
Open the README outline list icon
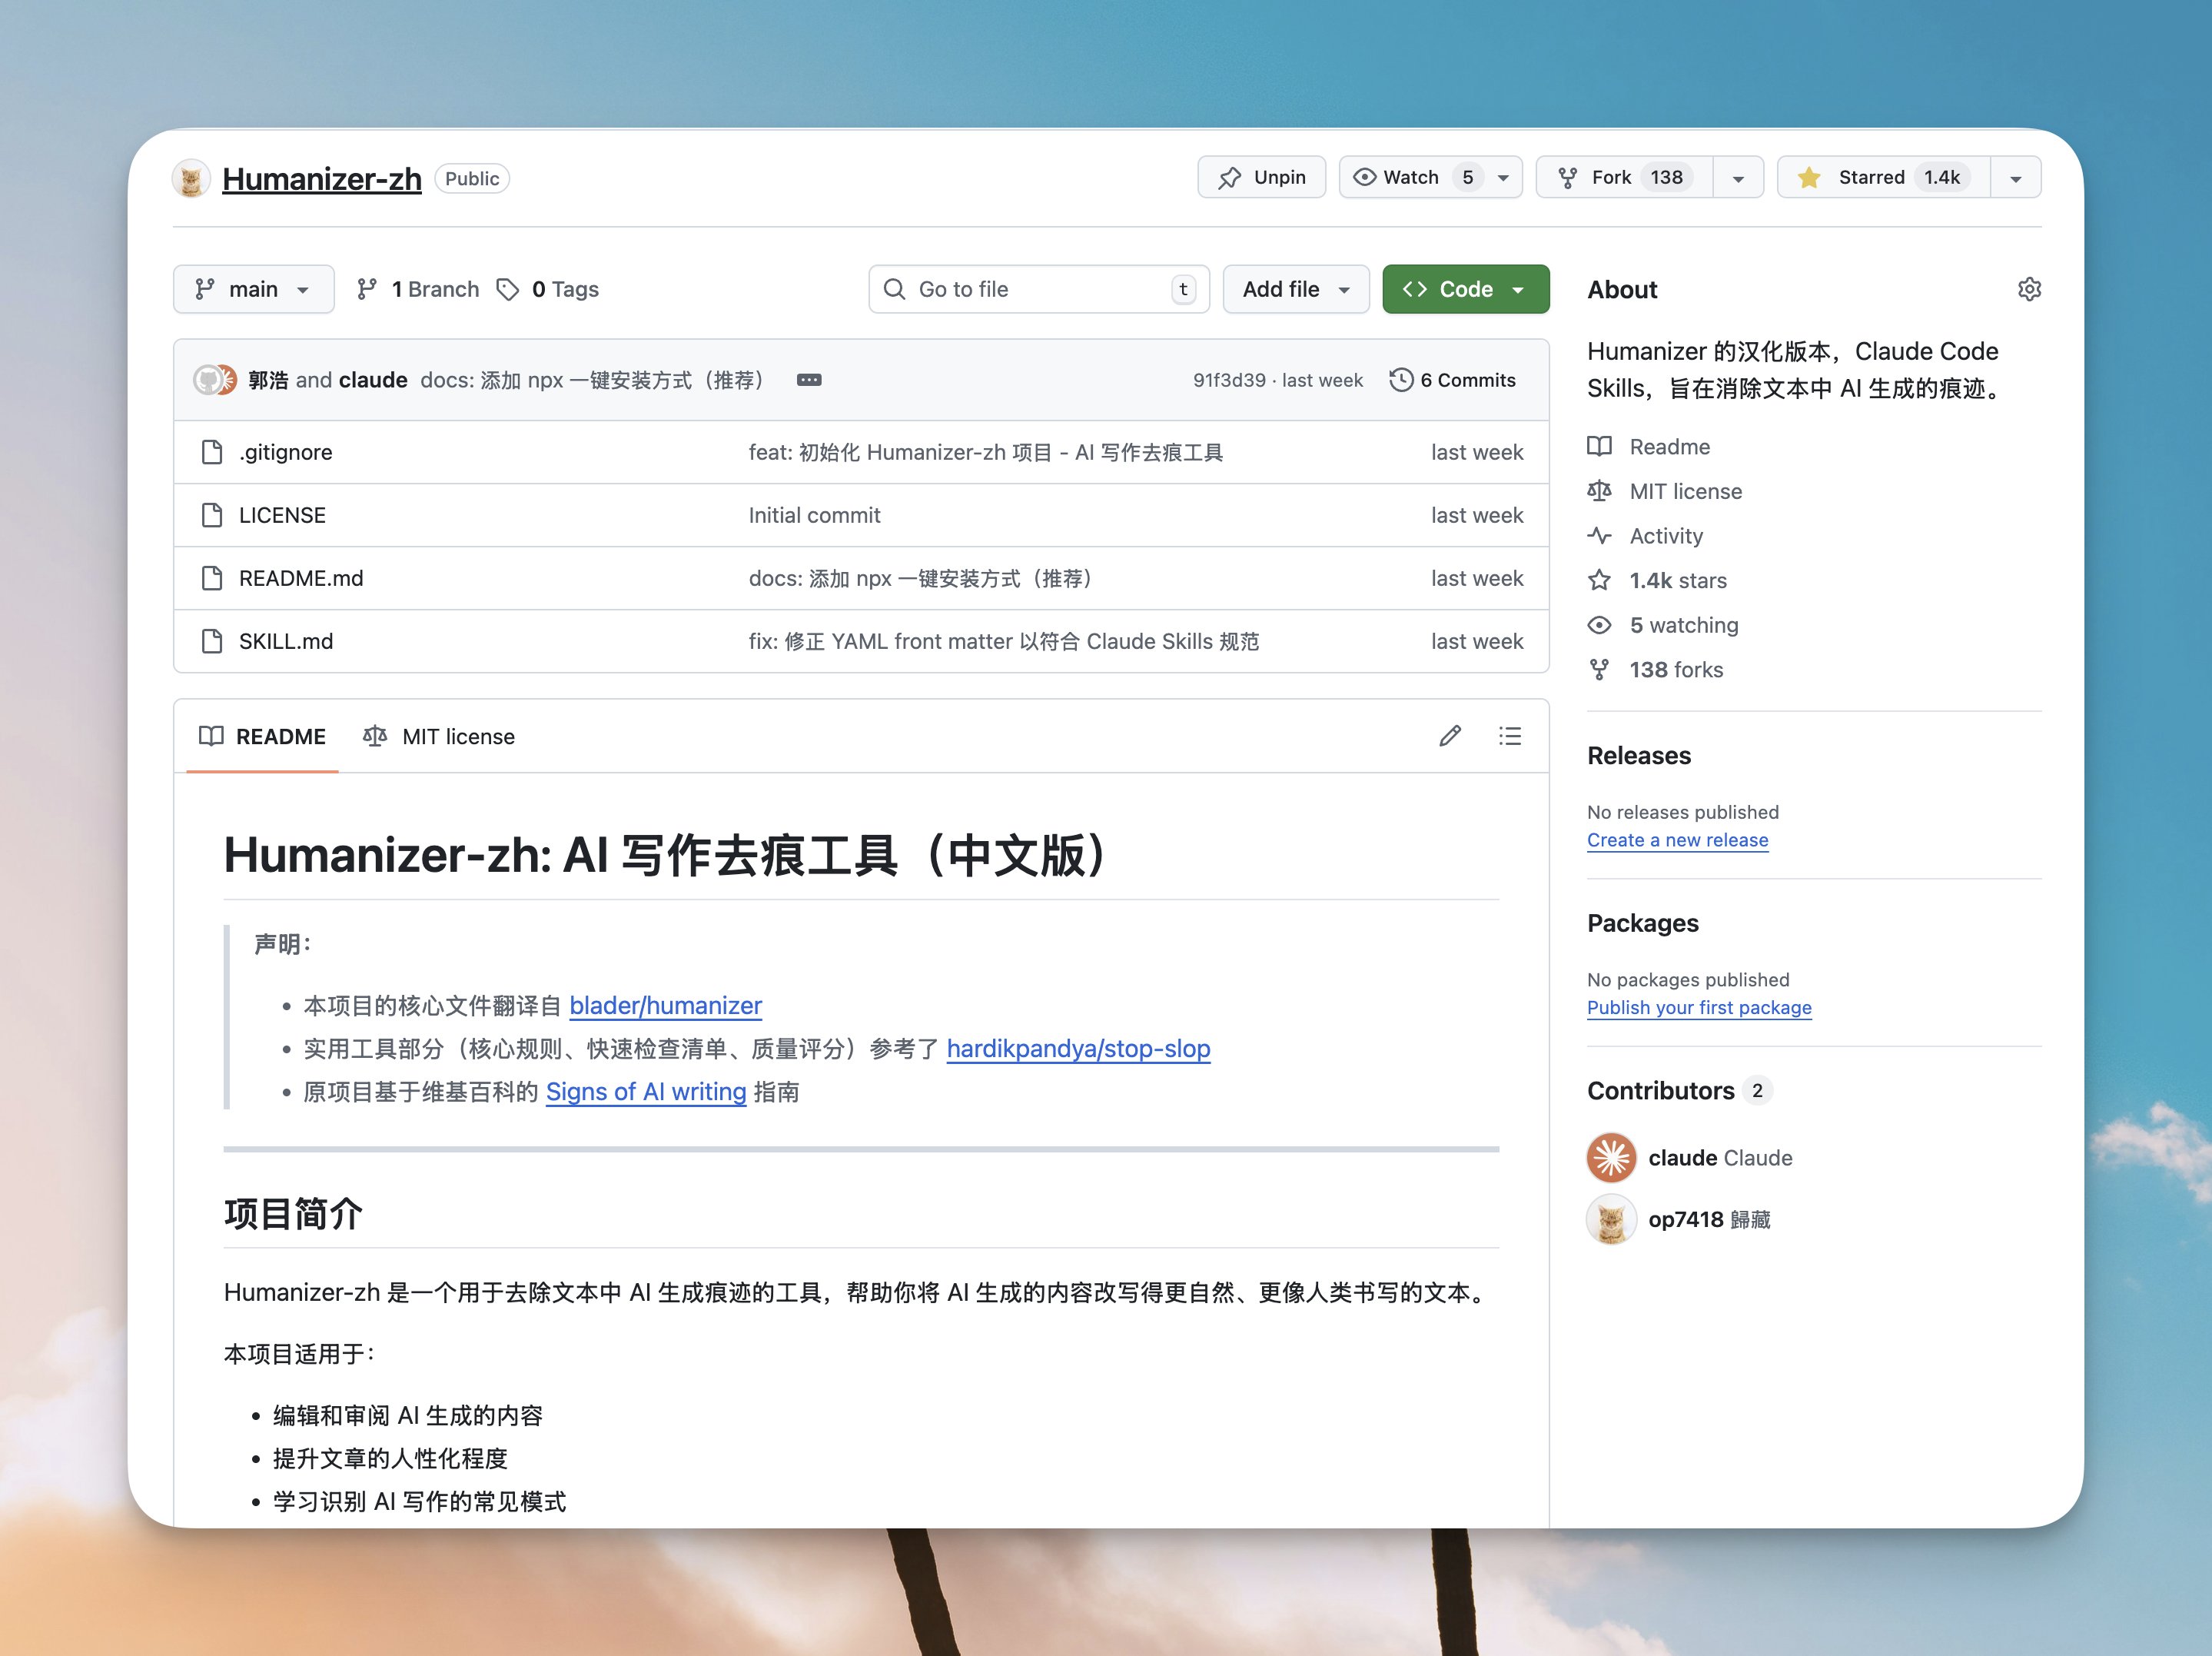[x=1509, y=736]
